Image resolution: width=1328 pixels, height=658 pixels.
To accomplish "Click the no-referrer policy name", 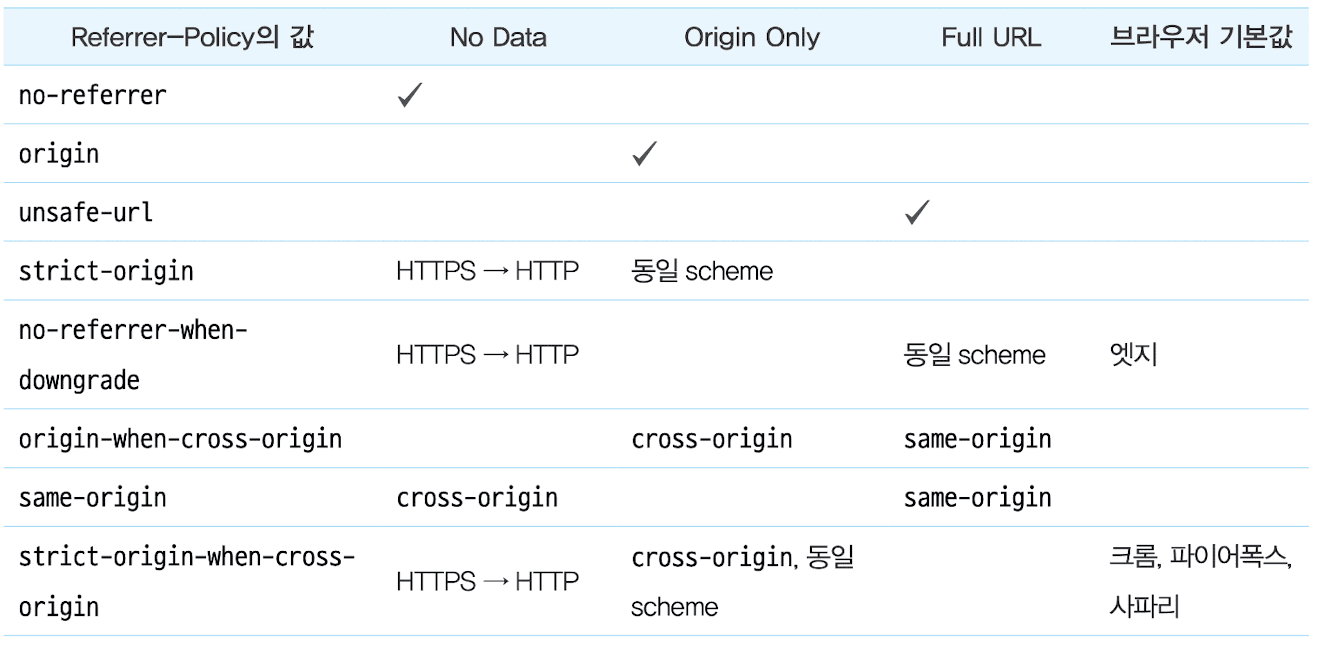I will [x=92, y=96].
